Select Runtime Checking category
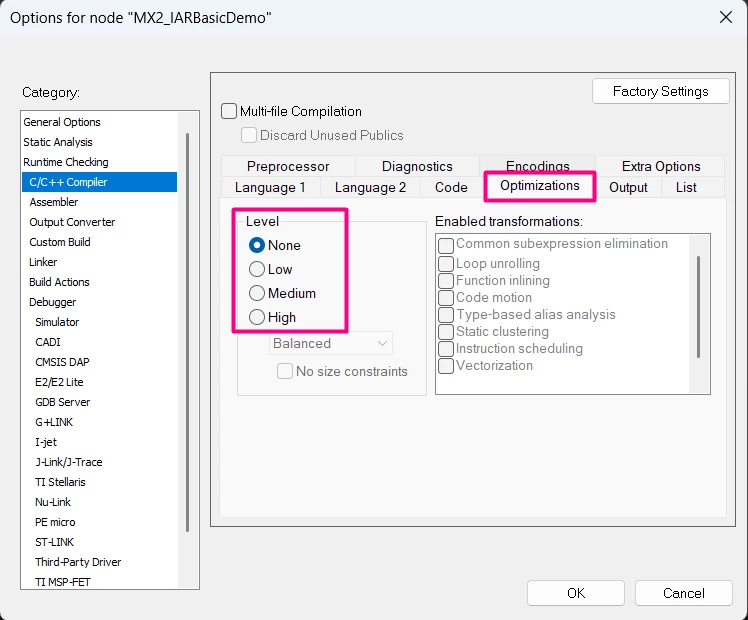The height and width of the screenshot is (620, 748). 99,162
